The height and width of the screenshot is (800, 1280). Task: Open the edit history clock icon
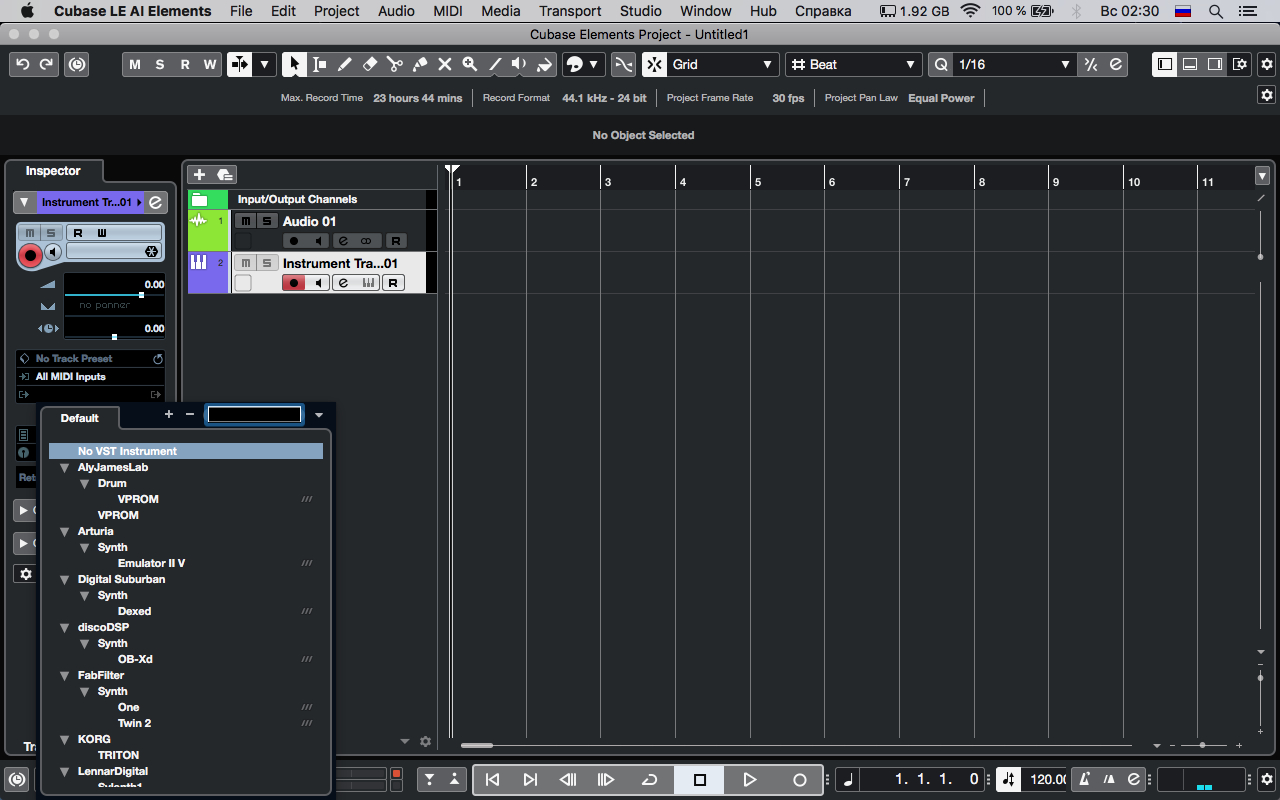(x=77, y=64)
